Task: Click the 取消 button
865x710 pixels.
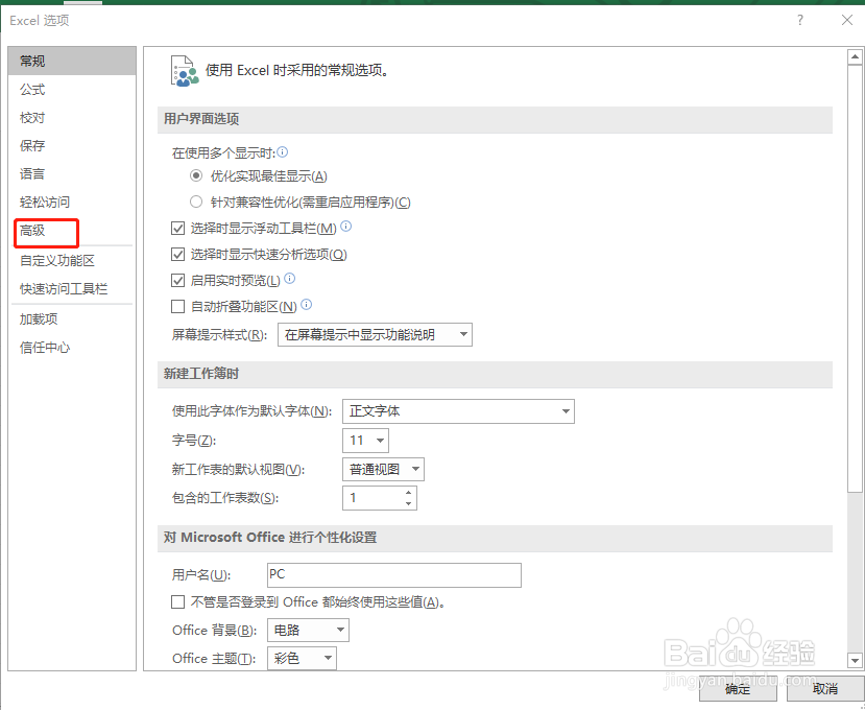Action: coord(825,688)
